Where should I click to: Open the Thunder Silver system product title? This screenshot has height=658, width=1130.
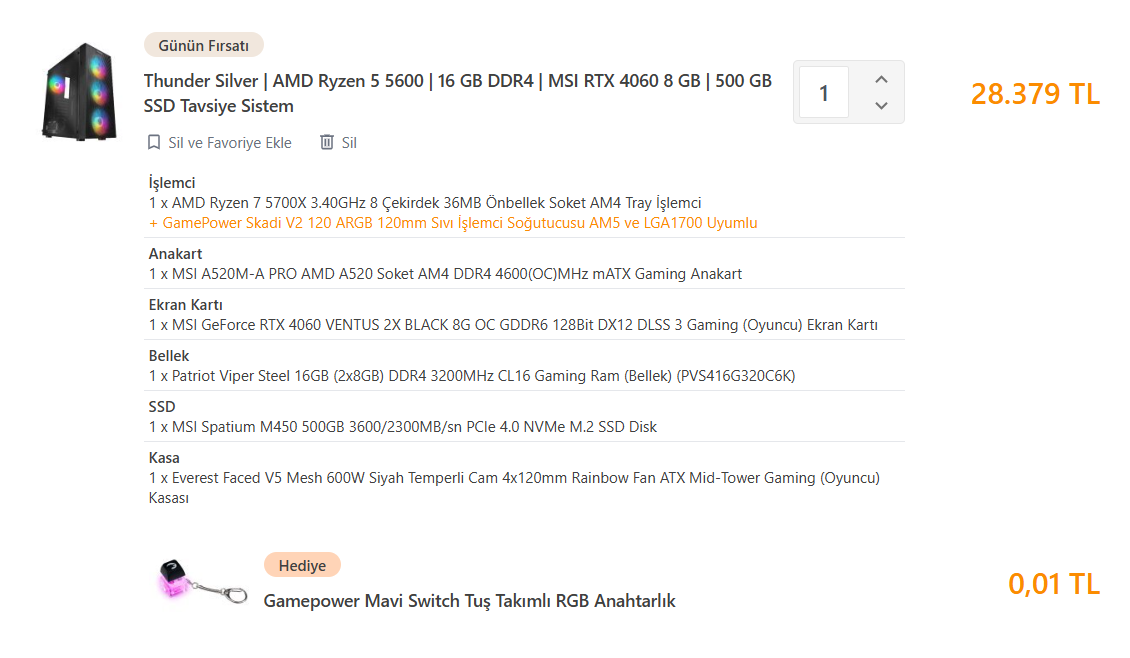coord(458,93)
